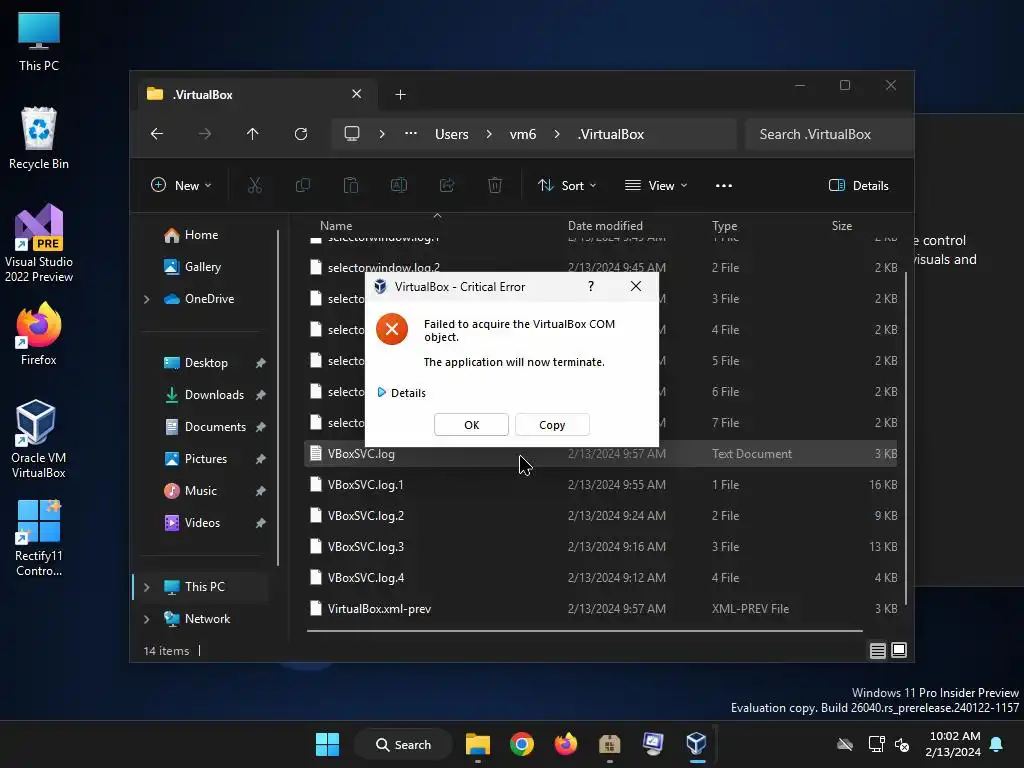Open the New dropdown menu
The height and width of the screenshot is (768, 1024).
tap(181, 185)
